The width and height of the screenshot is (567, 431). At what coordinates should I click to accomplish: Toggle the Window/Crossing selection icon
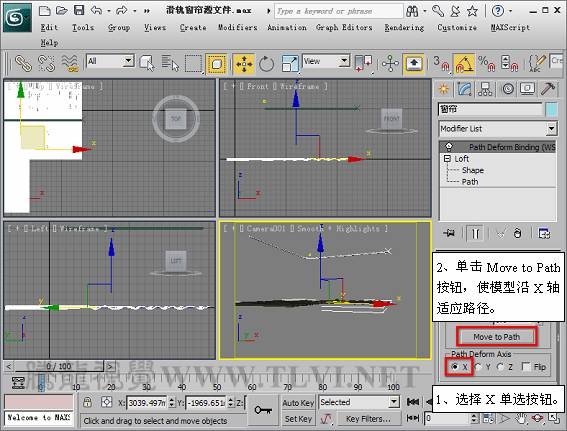[x=216, y=64]
